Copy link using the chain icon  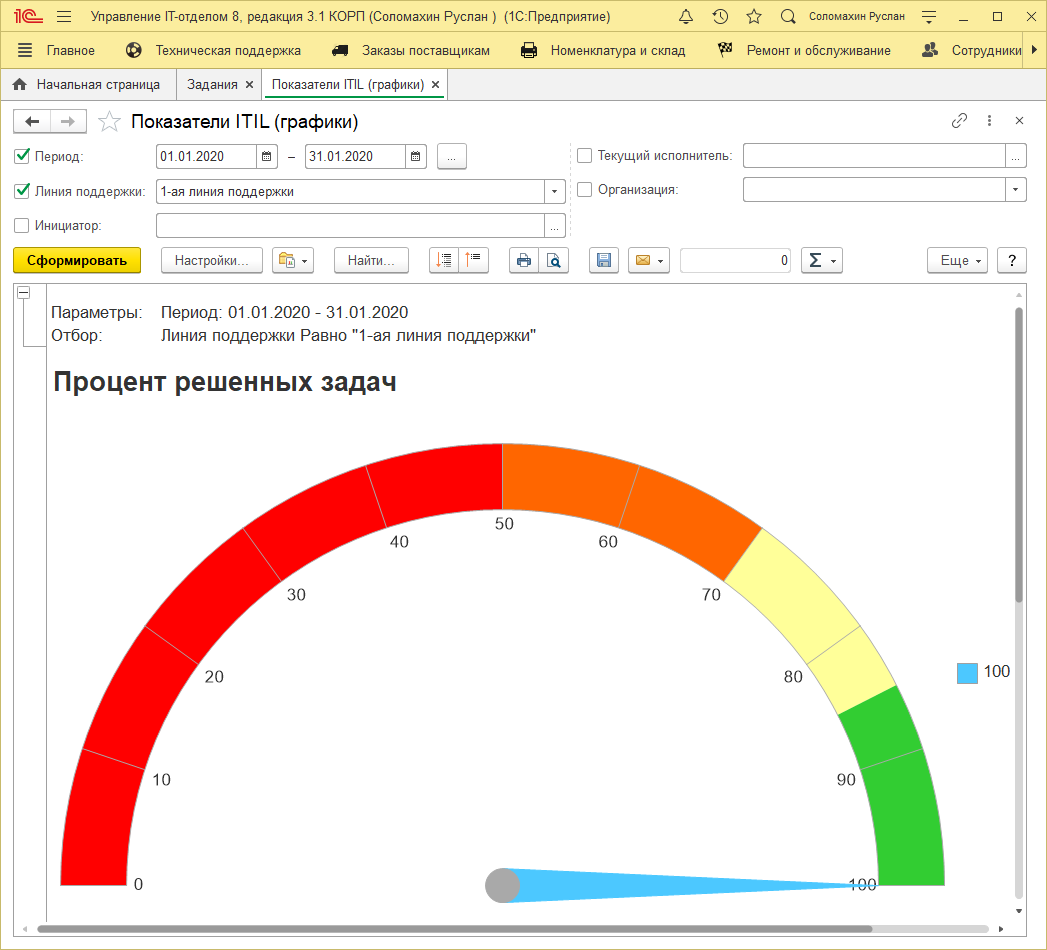point(959,121)
